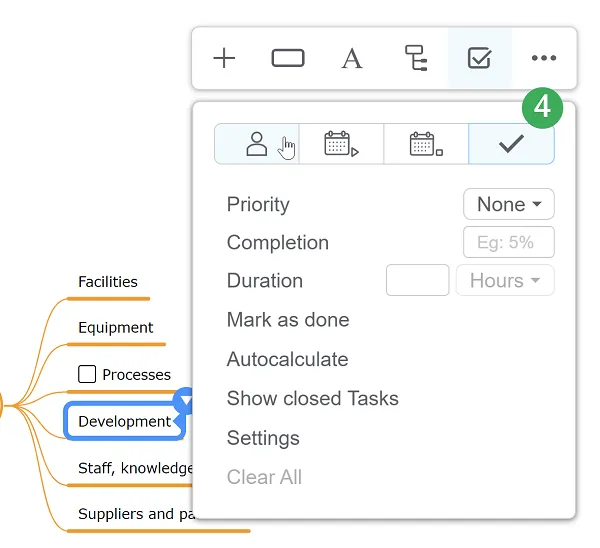Click Show closed Tasks menu entry
This screenshot has width=600, height=548.
313,398
